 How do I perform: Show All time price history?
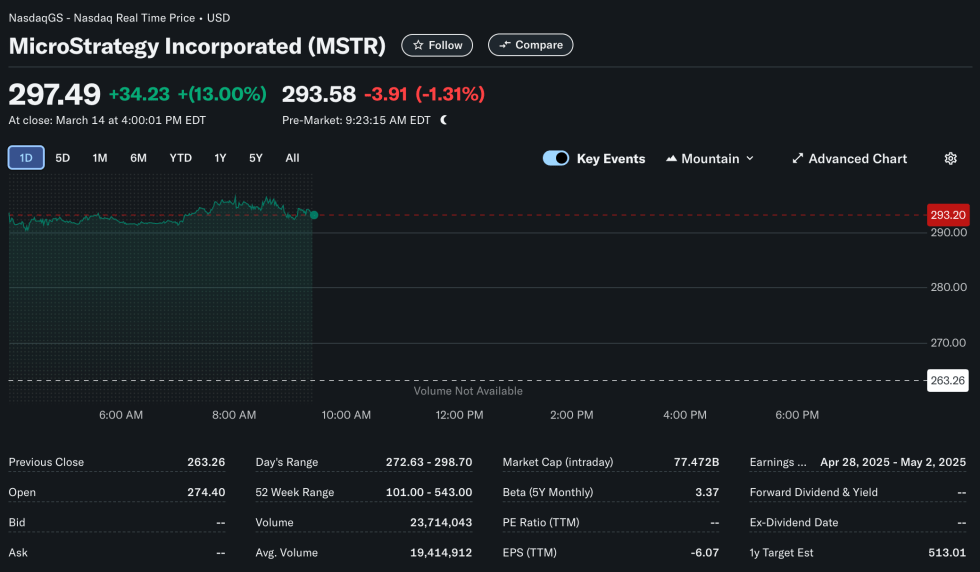click(292, 158)
